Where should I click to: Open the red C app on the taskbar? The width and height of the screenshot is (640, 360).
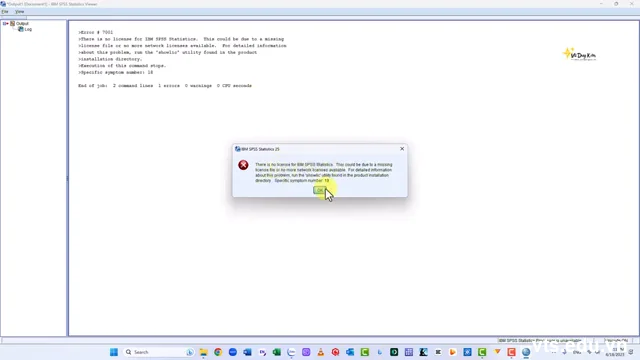[511, 352]
